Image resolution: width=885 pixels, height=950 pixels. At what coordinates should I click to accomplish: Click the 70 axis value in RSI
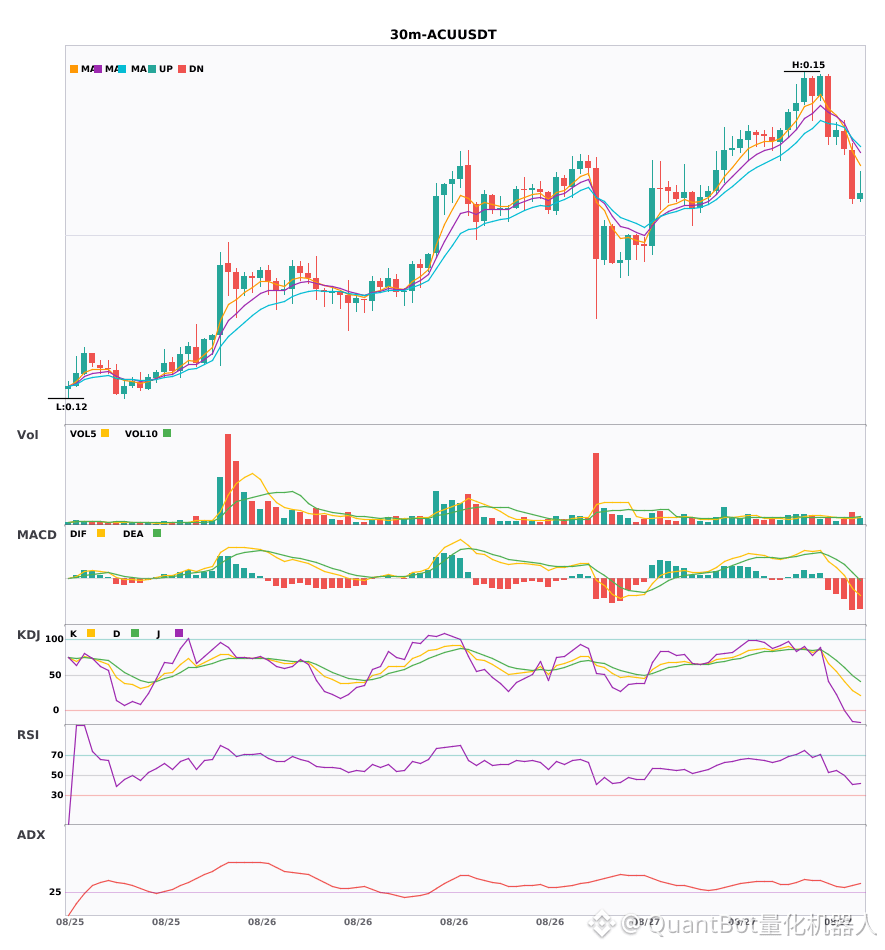click(57, 755)
